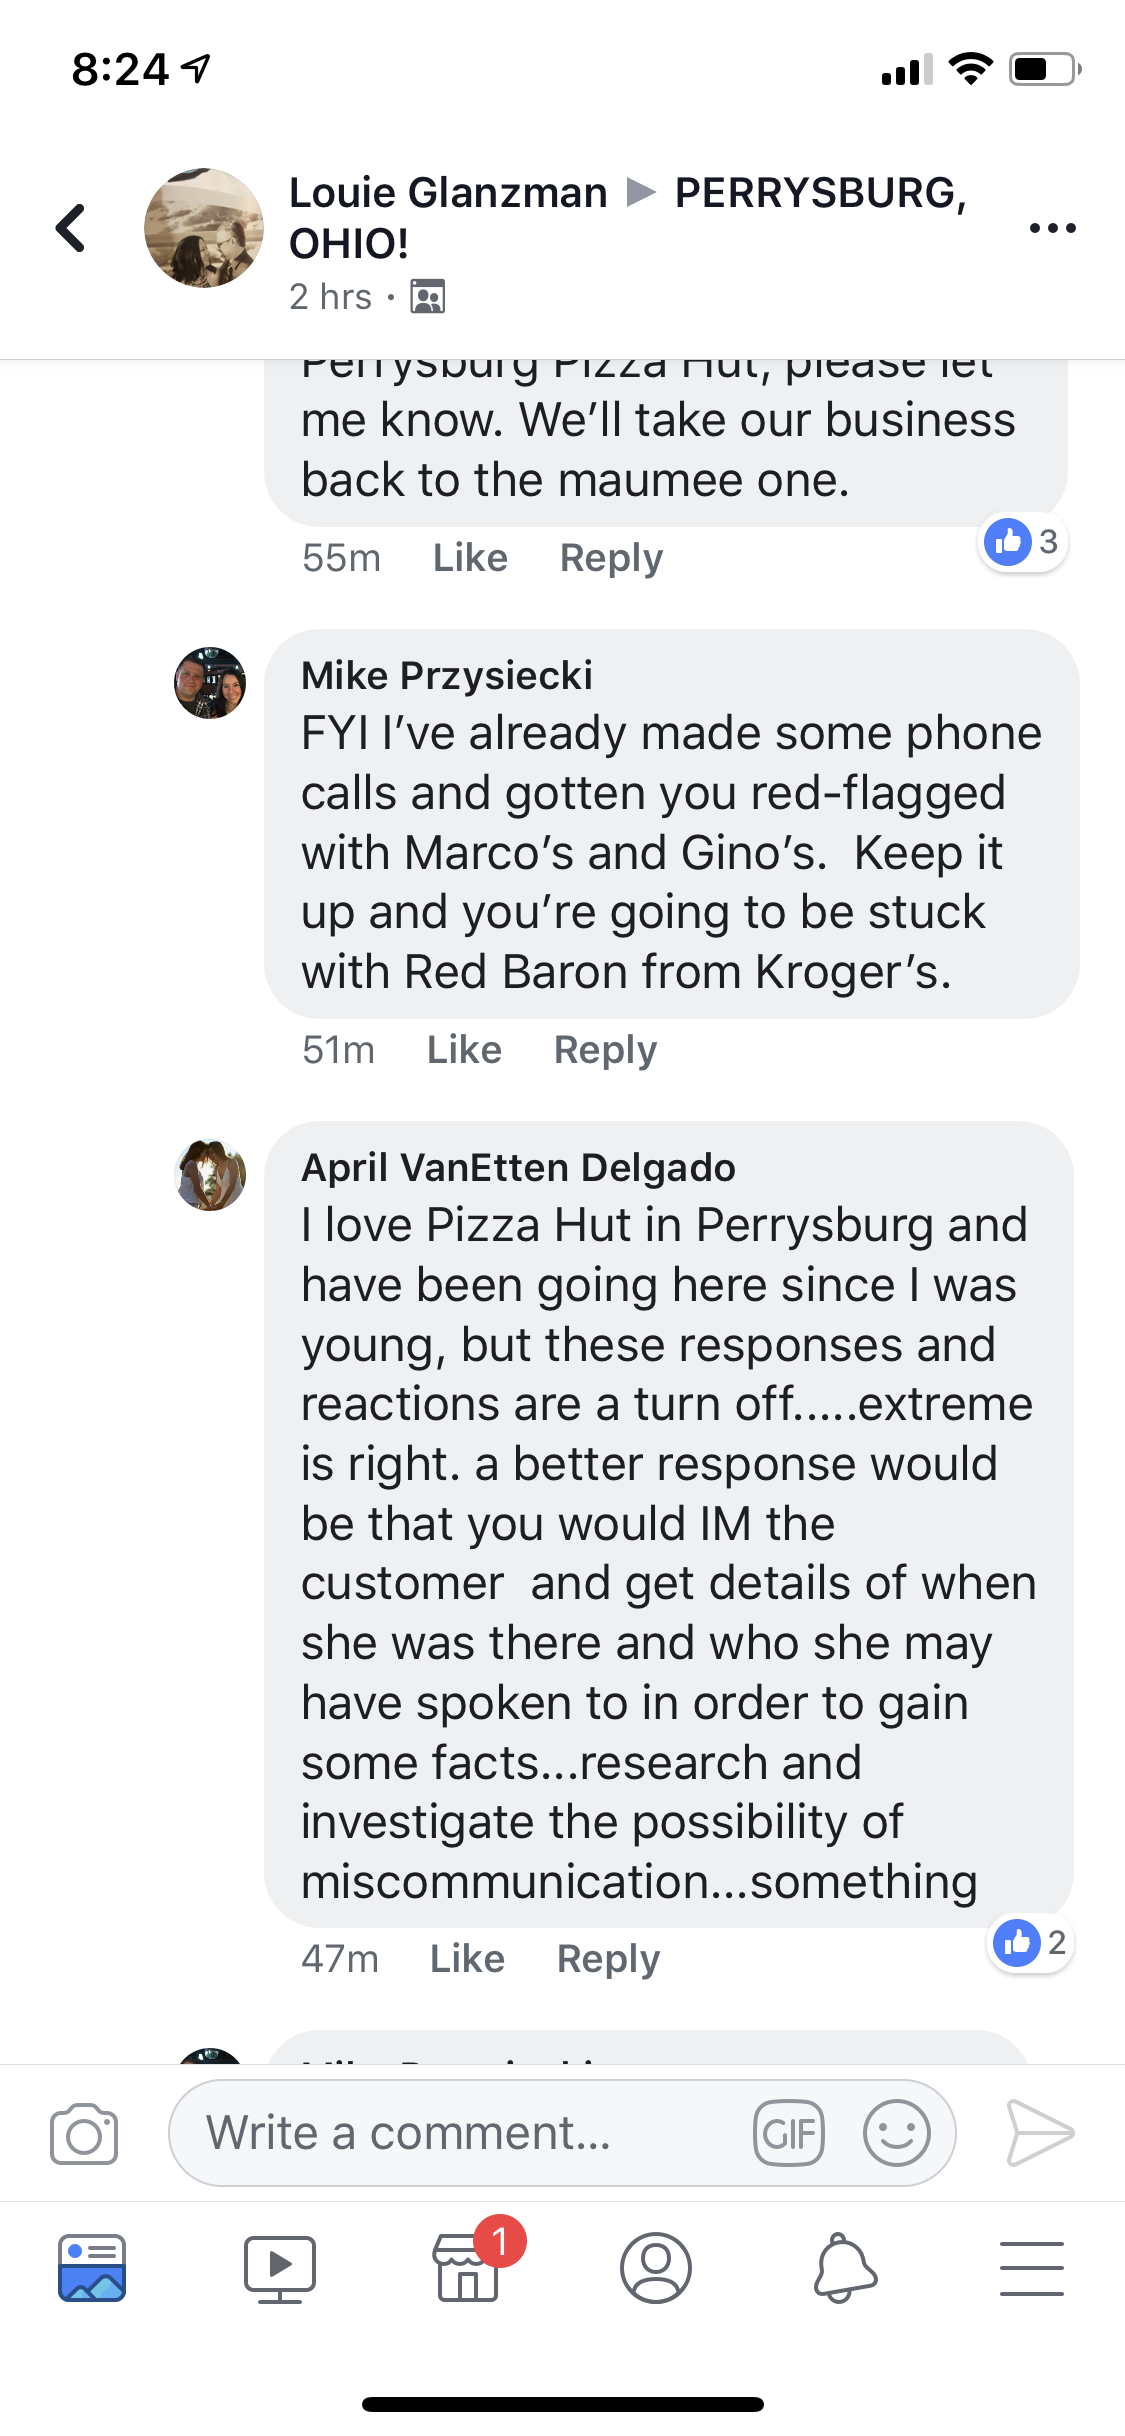1125x2436 pixels.
Task: Reply to April VanEtten Delgado's comment
Action: 608,1959
